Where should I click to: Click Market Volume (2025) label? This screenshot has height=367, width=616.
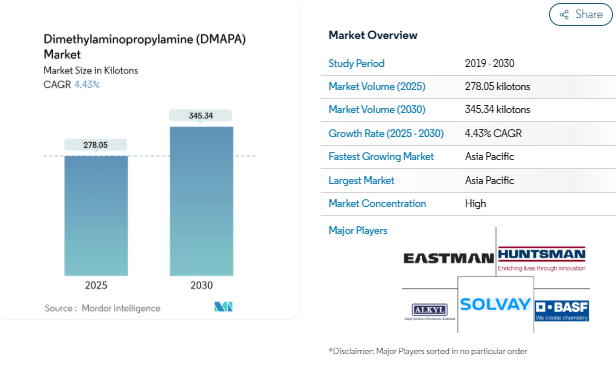[377, 86]
